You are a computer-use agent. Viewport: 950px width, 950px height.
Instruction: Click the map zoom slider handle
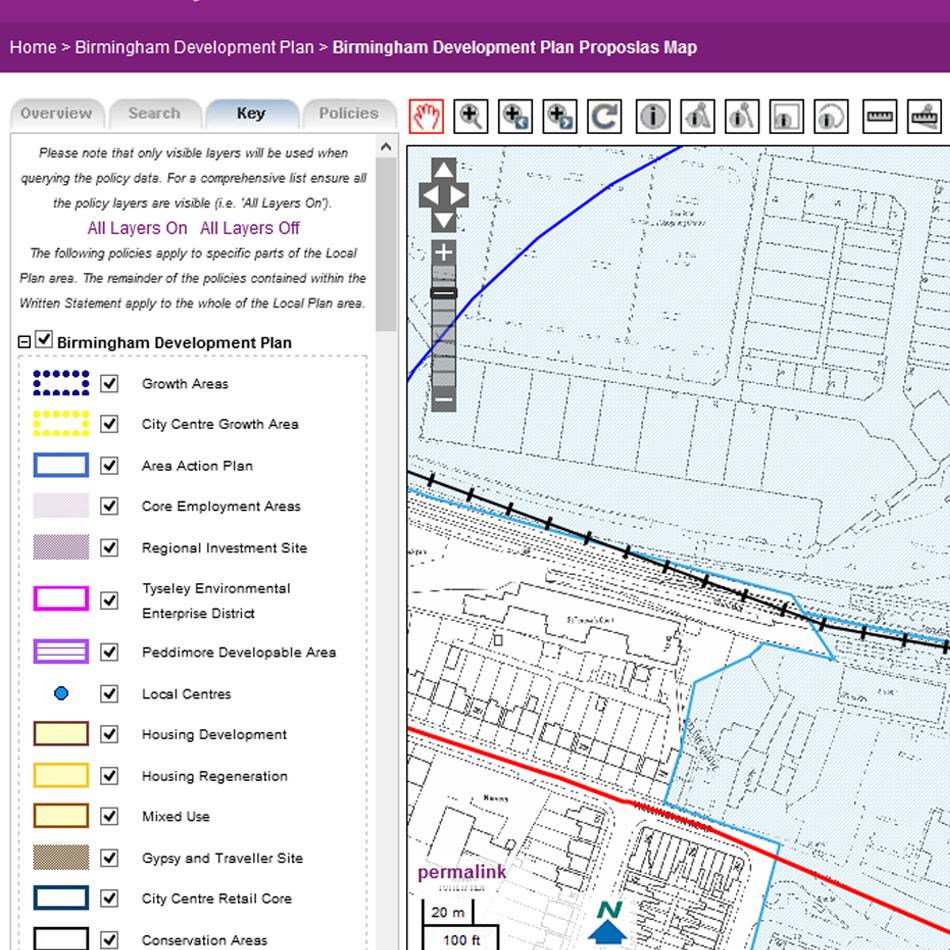pos(444,293)
